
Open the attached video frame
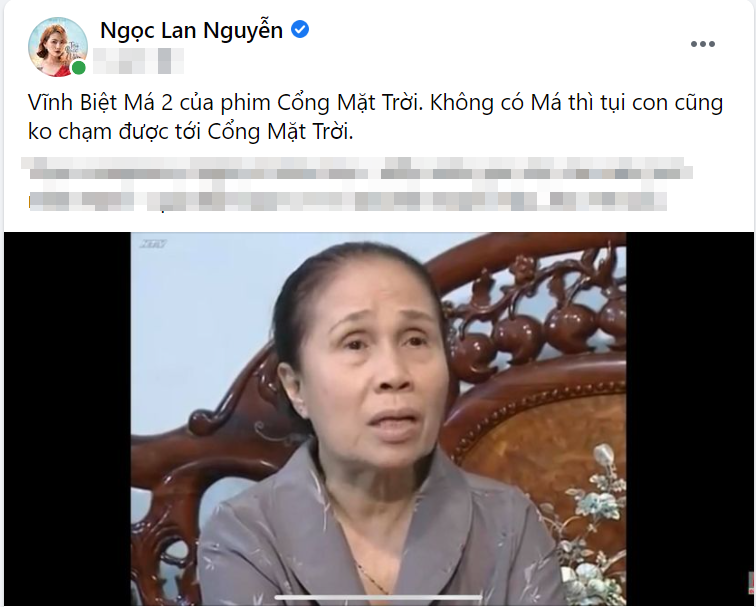378,418
